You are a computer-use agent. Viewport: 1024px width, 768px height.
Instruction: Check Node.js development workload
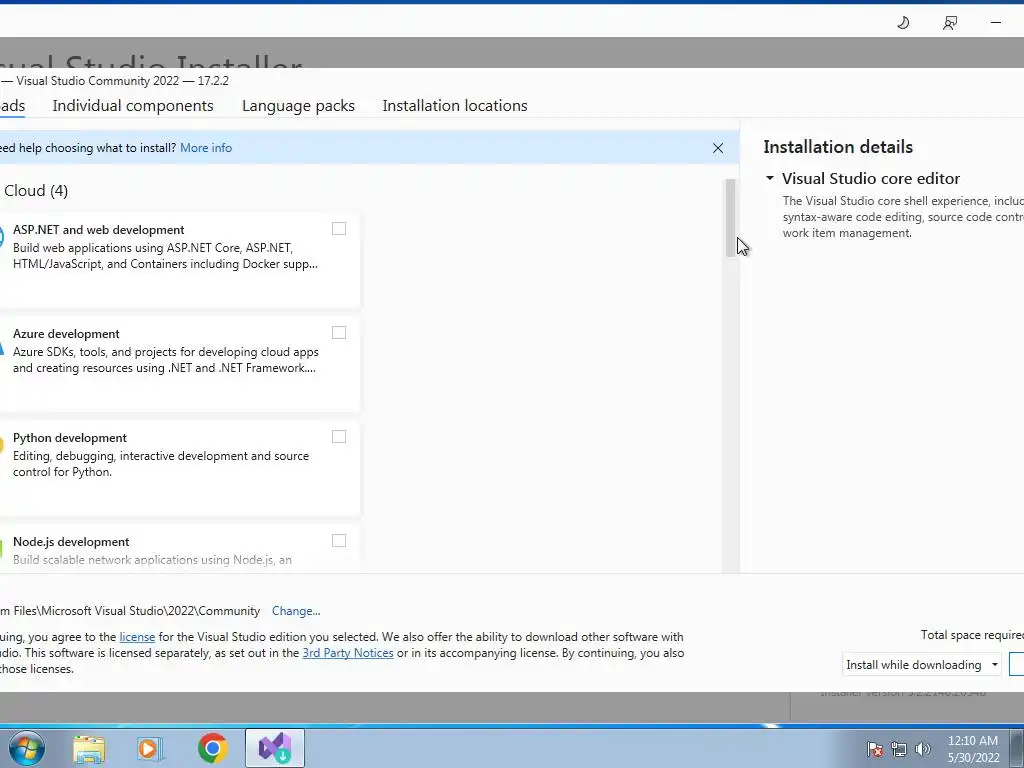tap(339, 540)
